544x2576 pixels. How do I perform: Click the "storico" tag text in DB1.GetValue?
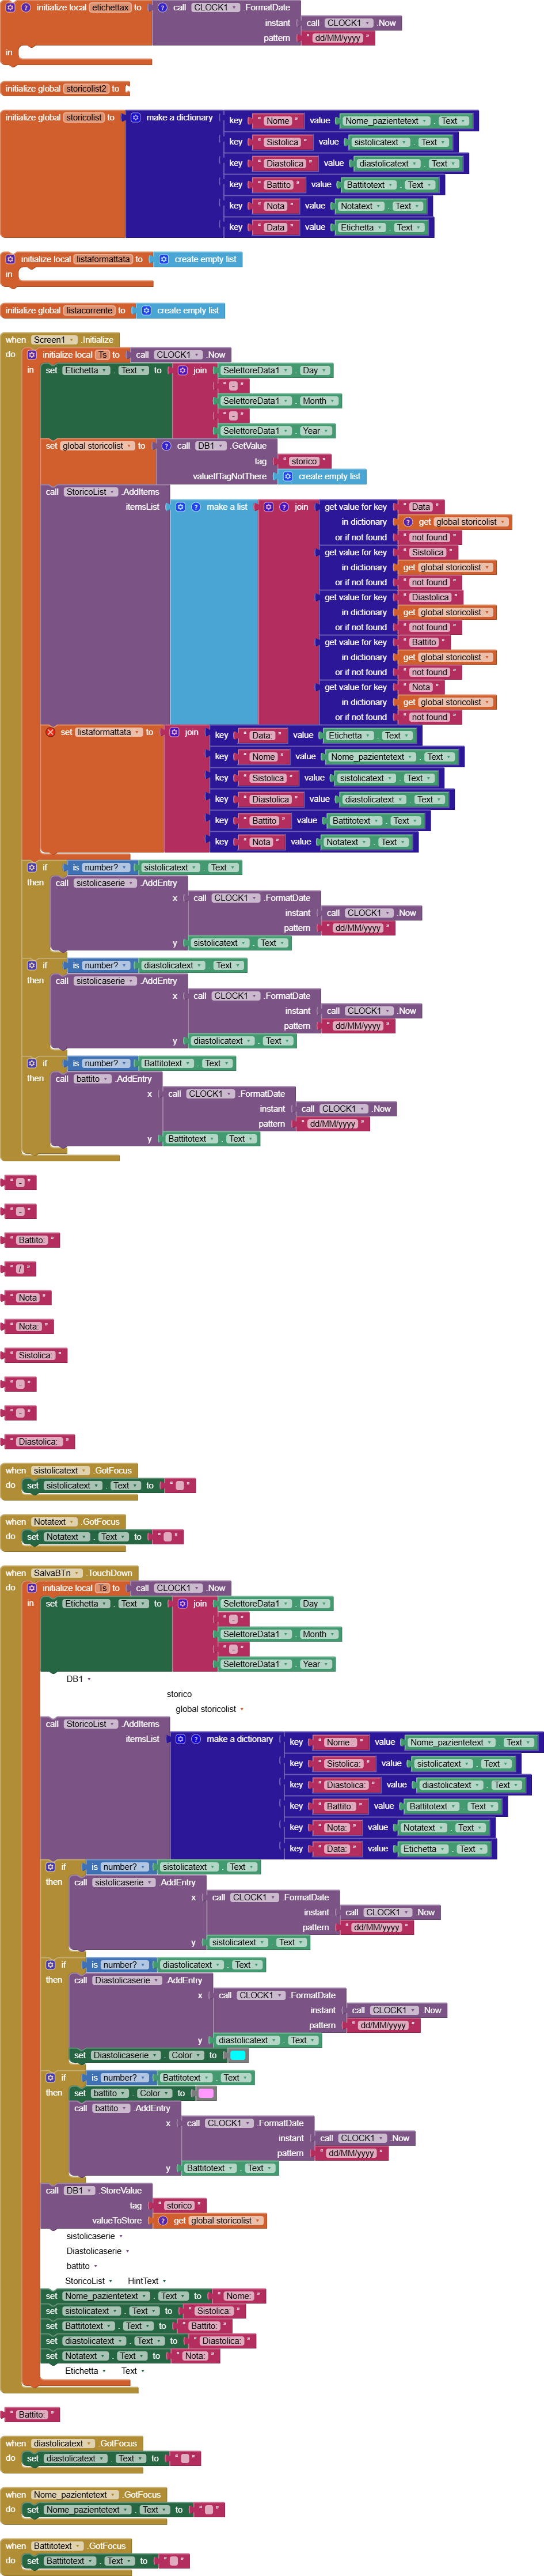coord(303,461)
